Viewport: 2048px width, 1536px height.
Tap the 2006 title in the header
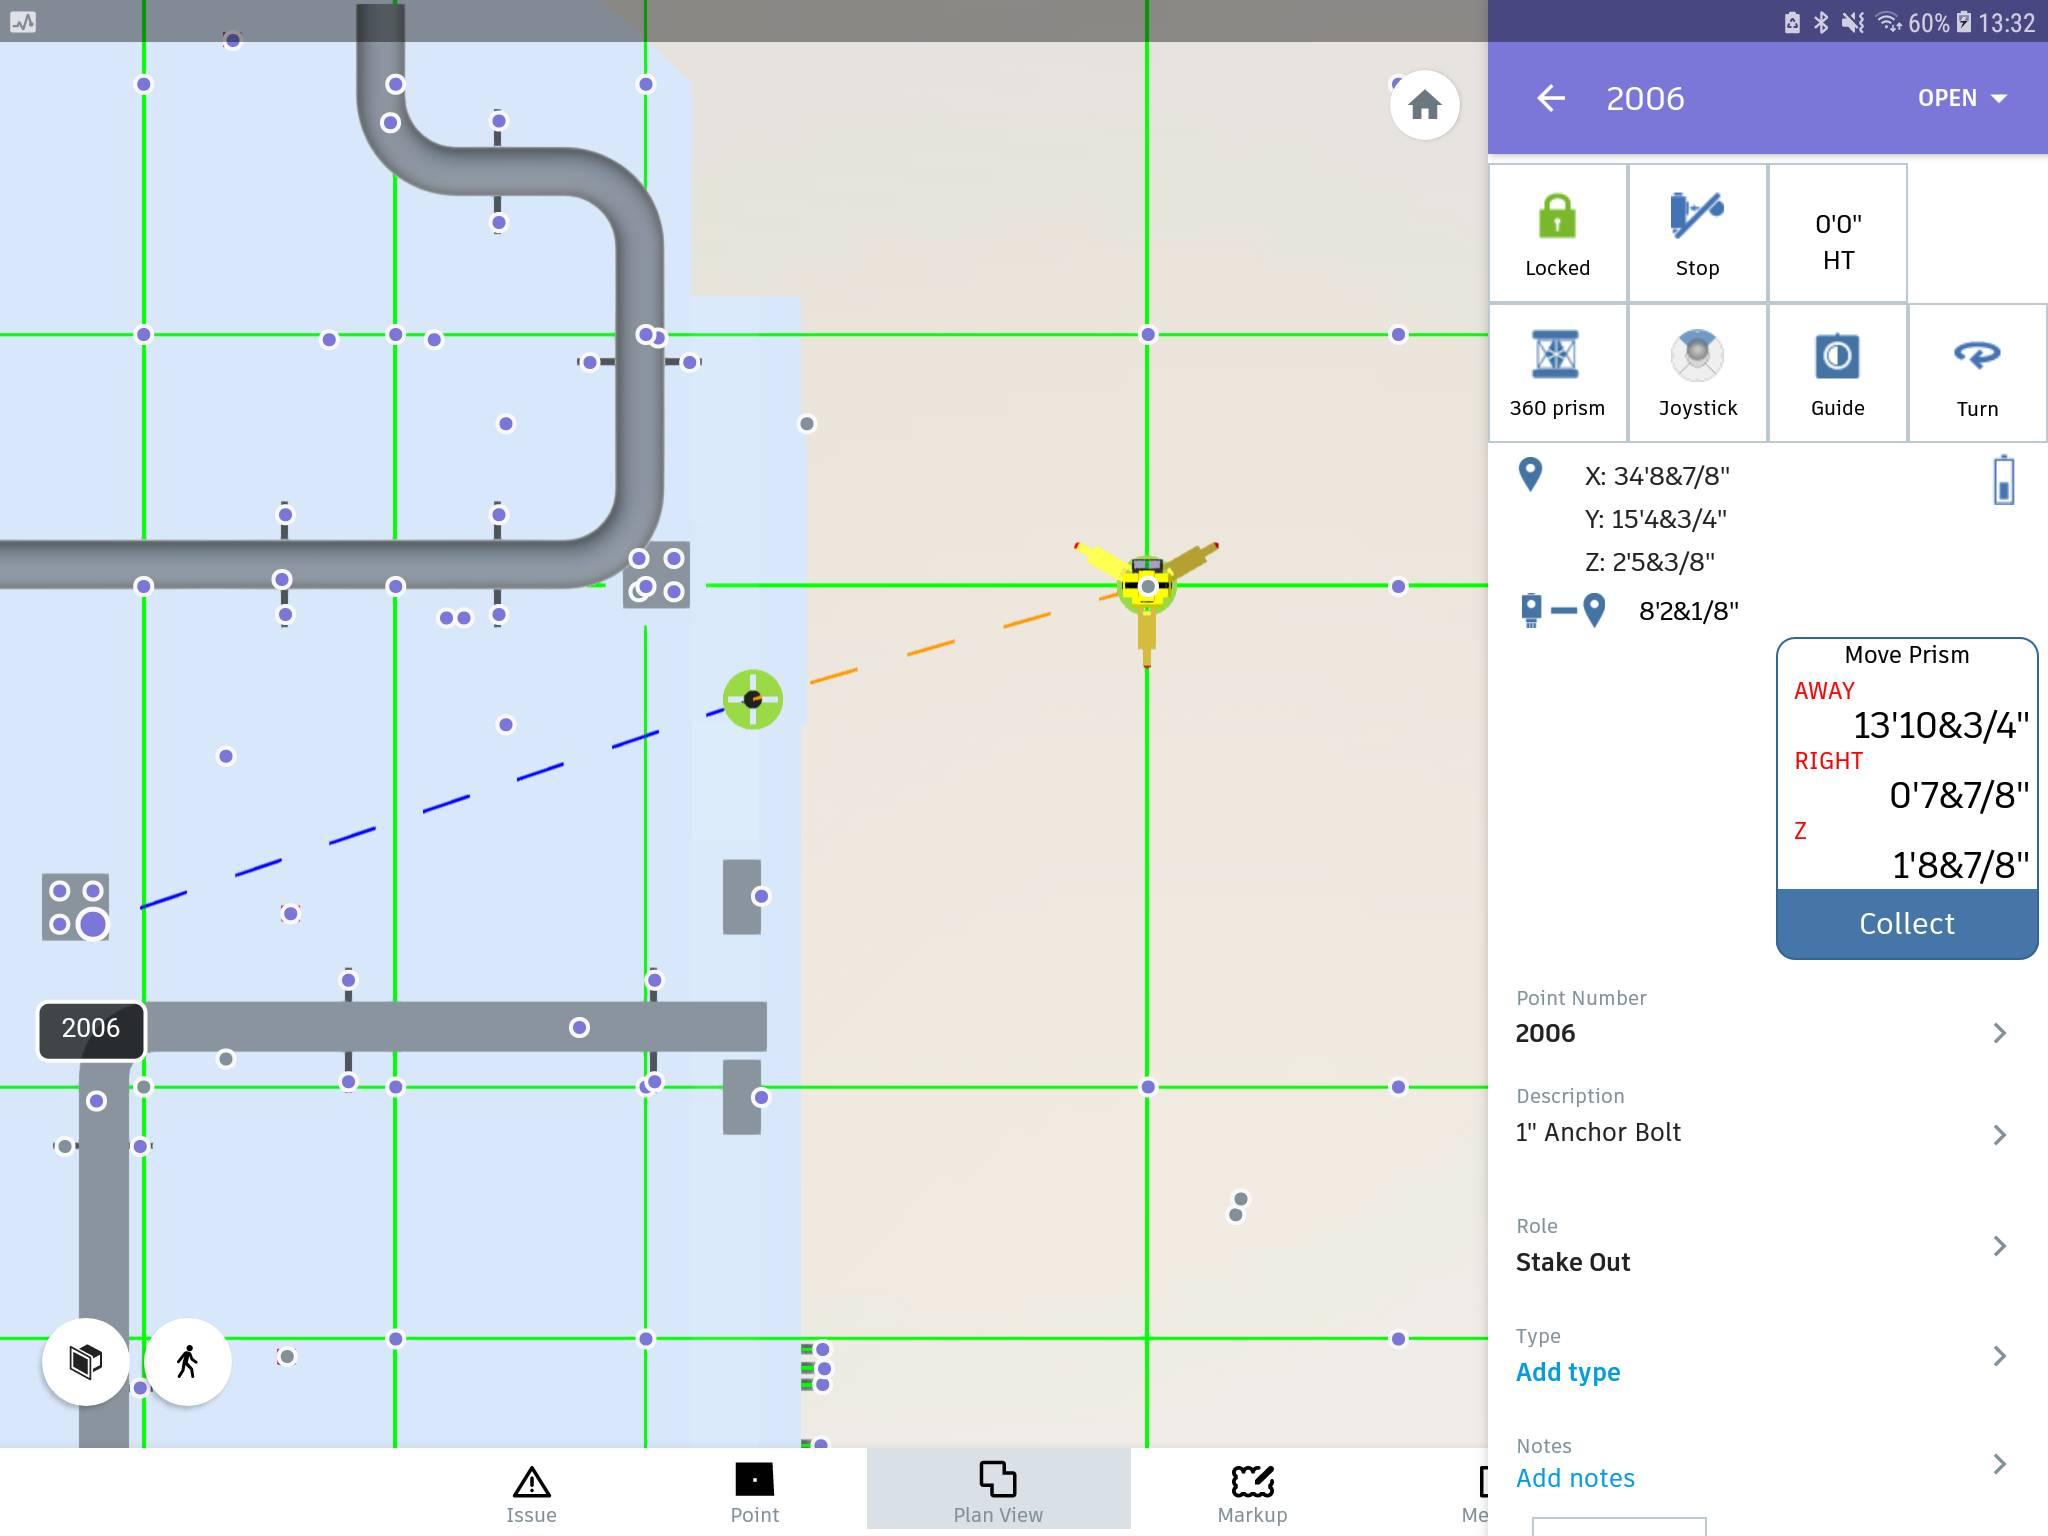coord(1645,98)
